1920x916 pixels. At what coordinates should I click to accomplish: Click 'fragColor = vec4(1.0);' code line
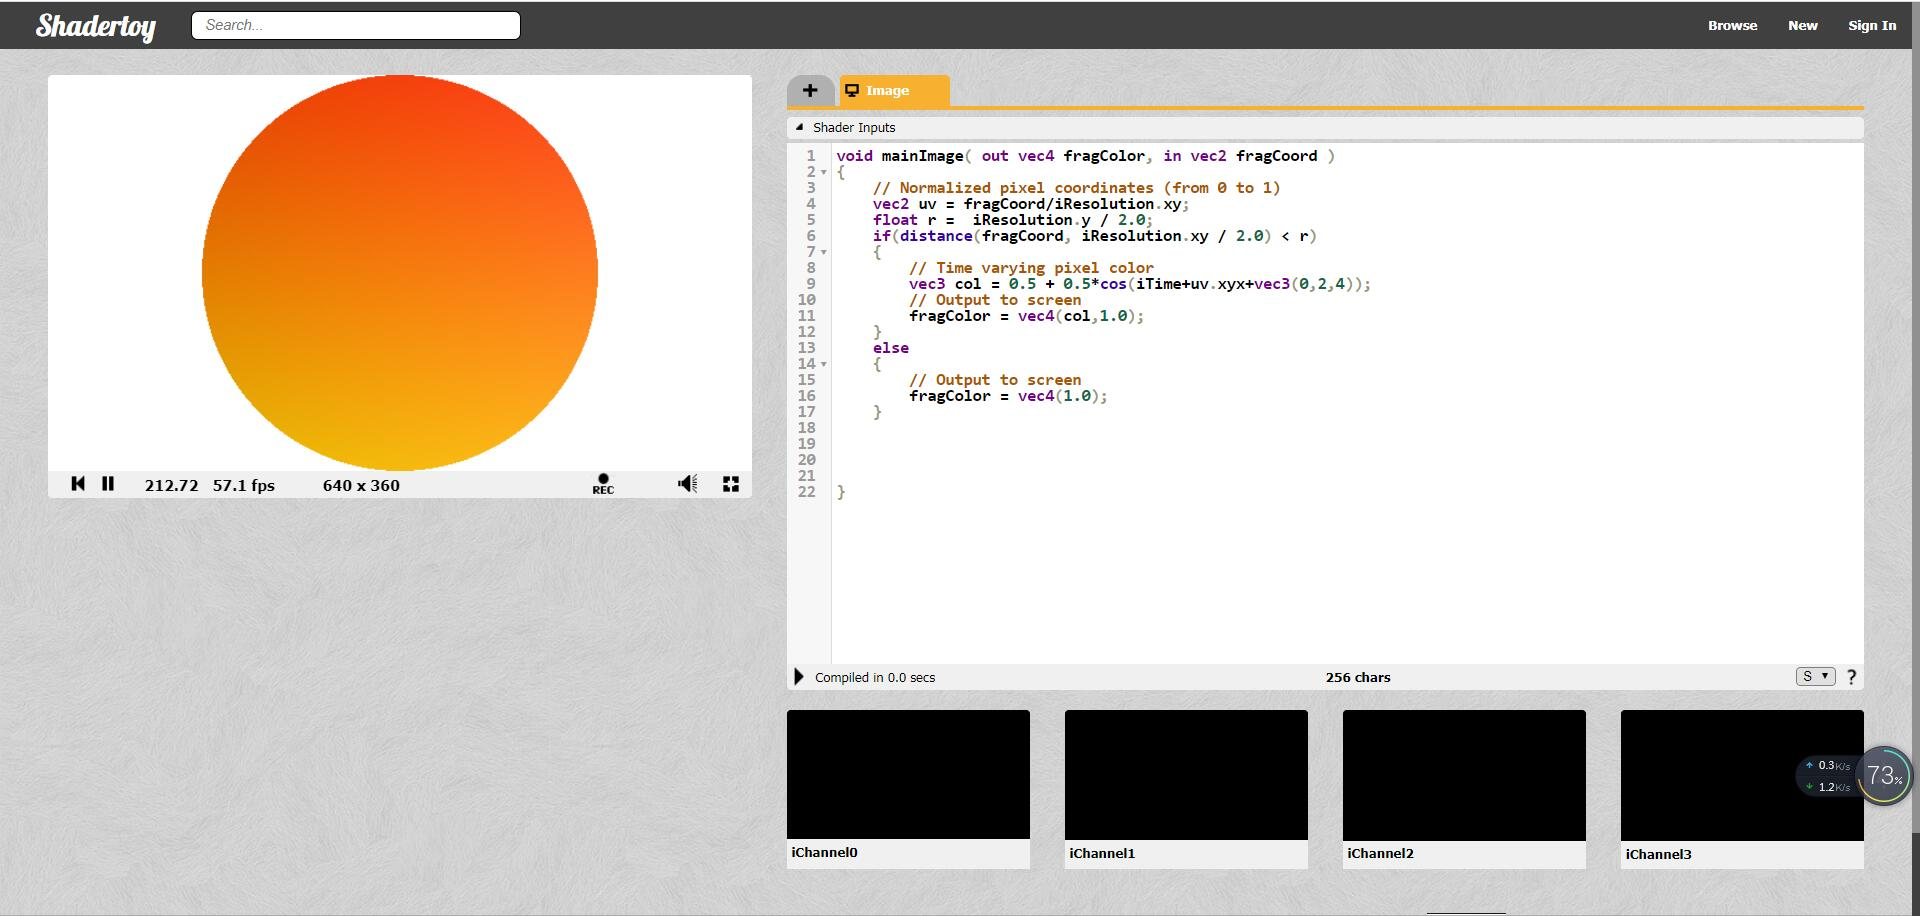(x=1008, y=396)
